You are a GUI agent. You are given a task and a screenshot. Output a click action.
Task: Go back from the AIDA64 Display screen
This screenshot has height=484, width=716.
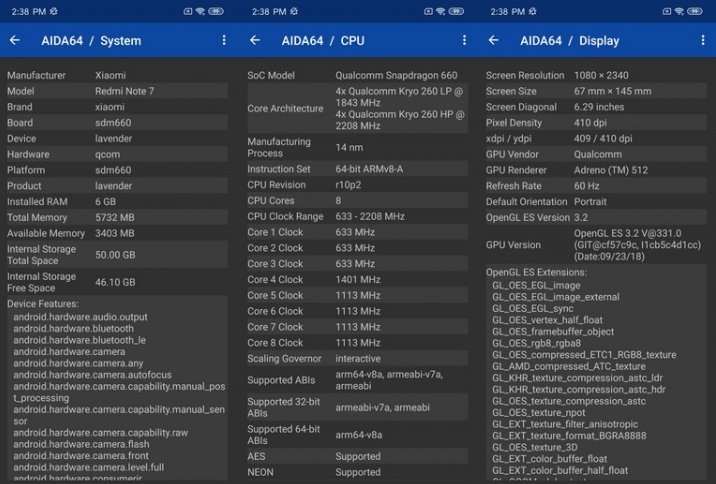point(493,41)
